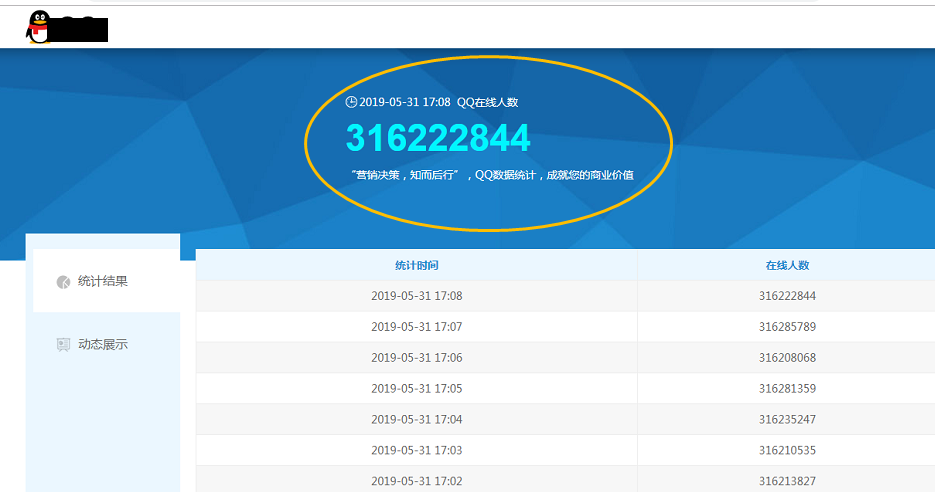Click the presentation icon next to 动态展示
935x492 pixels.
(x=63, y=345)
